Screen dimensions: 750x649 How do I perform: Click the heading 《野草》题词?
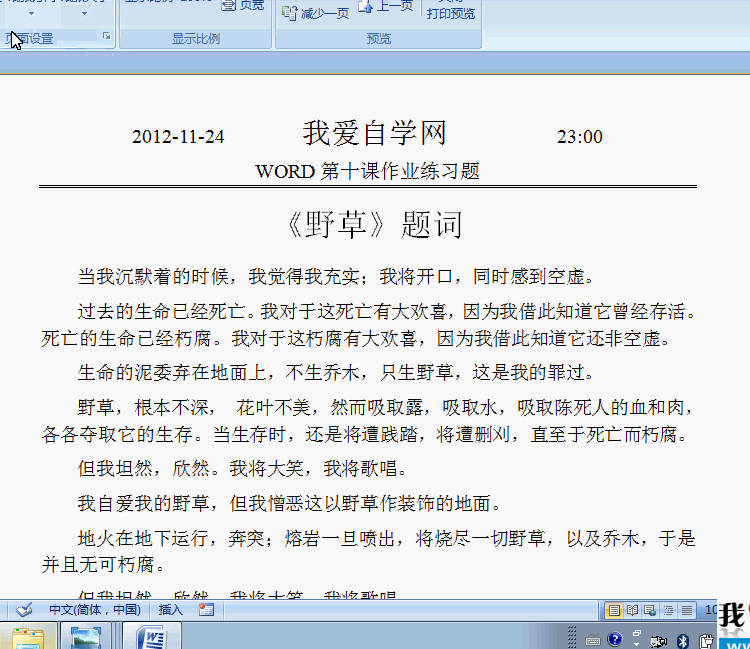[x=375, y=224]
